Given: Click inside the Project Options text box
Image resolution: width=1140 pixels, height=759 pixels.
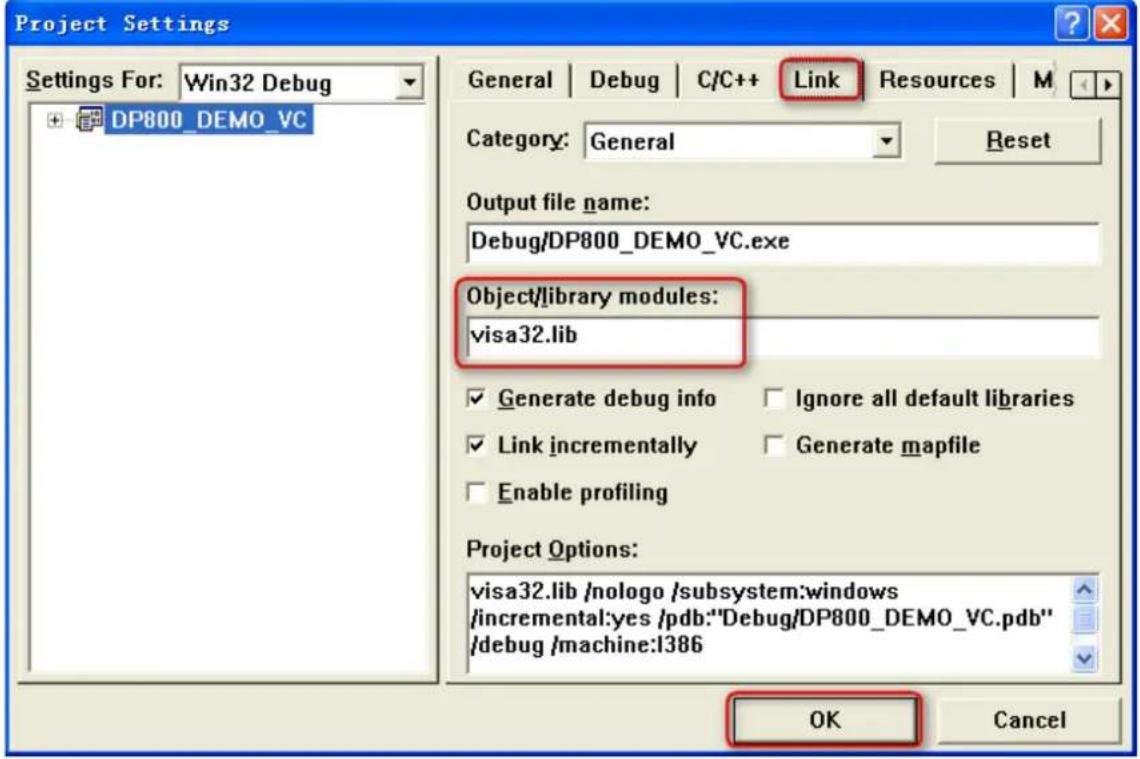Looking at the screenshot, I should point(769,623).
